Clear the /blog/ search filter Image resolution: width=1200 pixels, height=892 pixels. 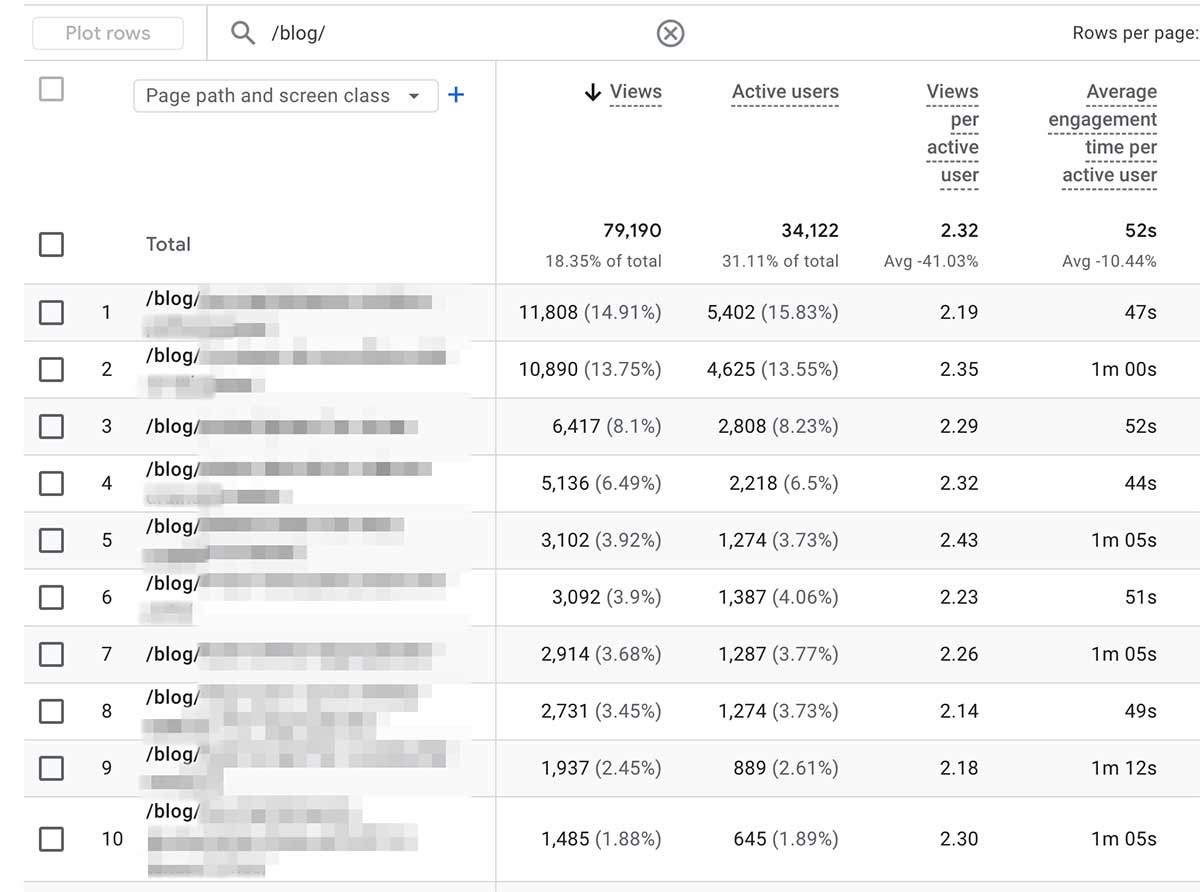point(671,33)
